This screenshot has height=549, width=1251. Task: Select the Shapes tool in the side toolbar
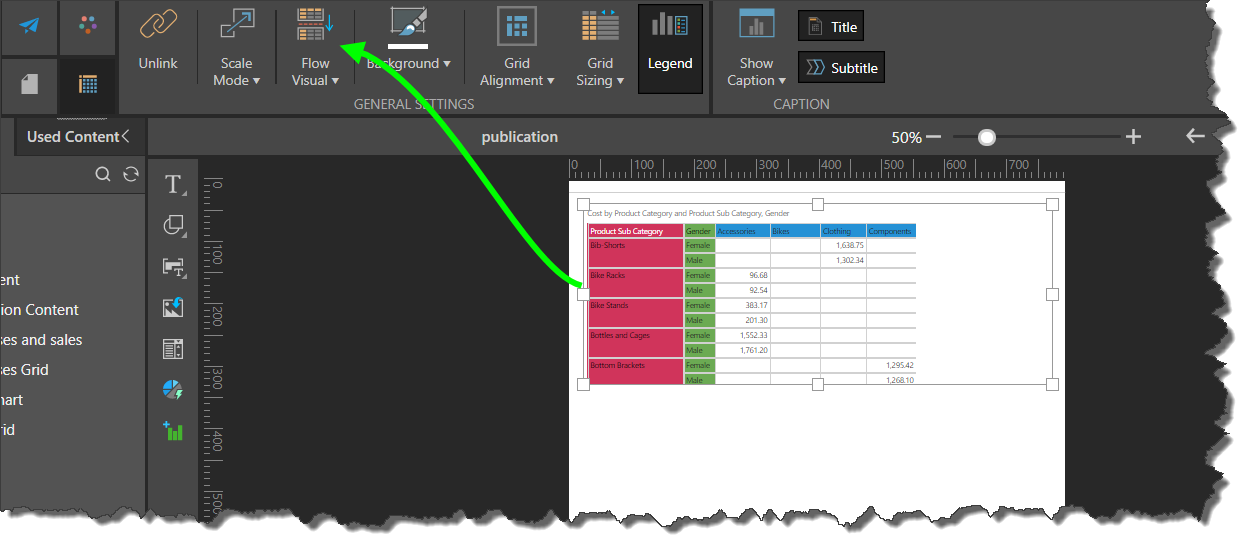[x=174, y=226]
